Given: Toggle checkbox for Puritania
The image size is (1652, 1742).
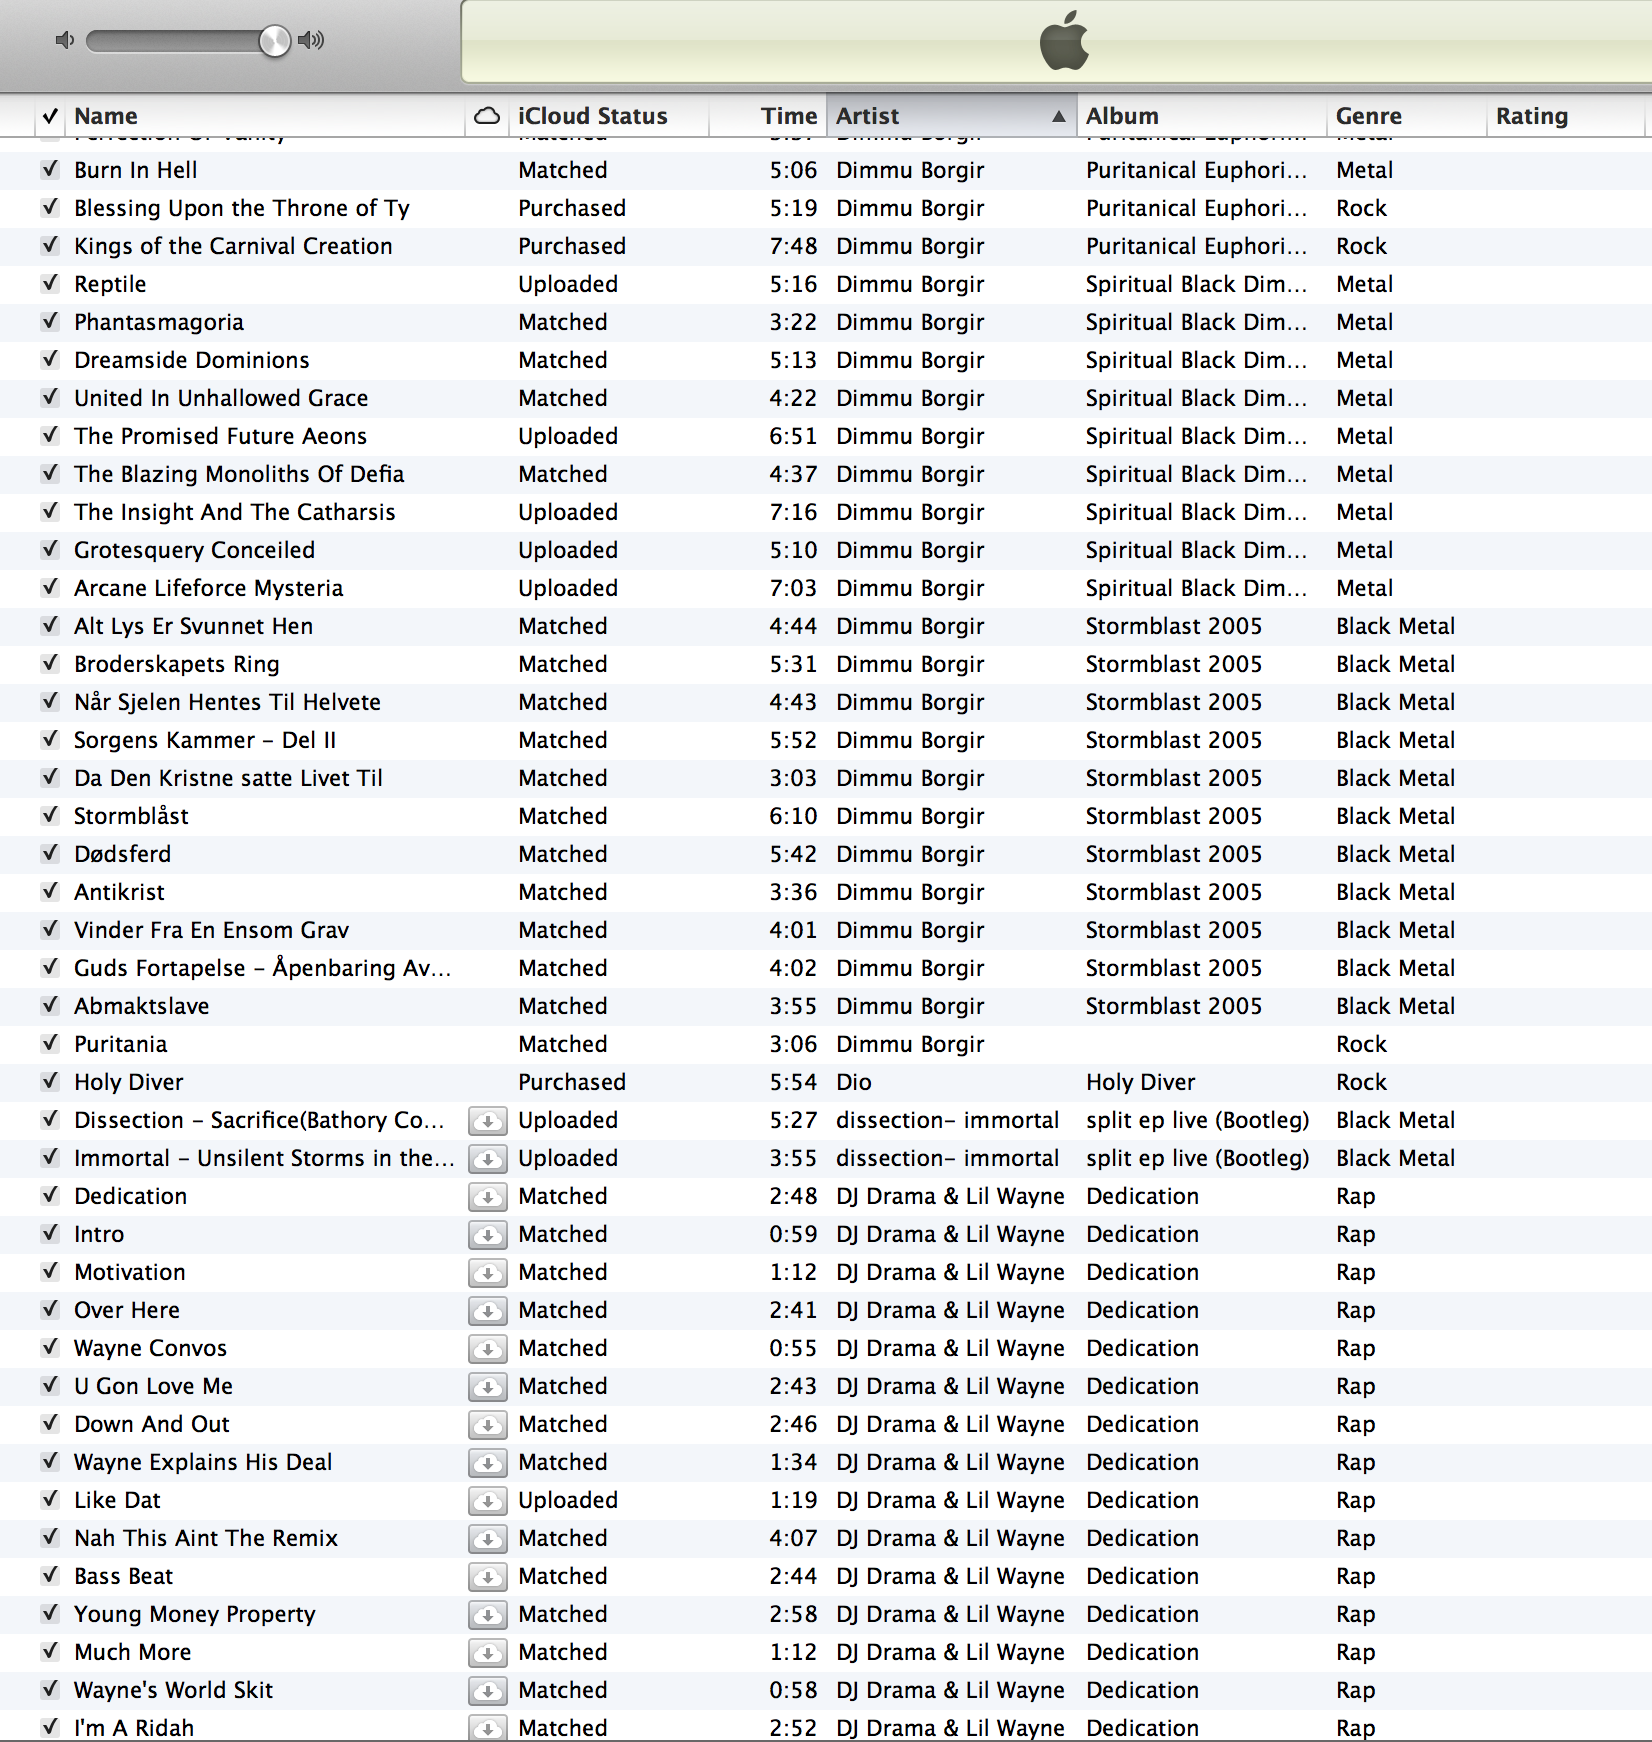Looking at the screenshot, I should tap(50, 1043).
